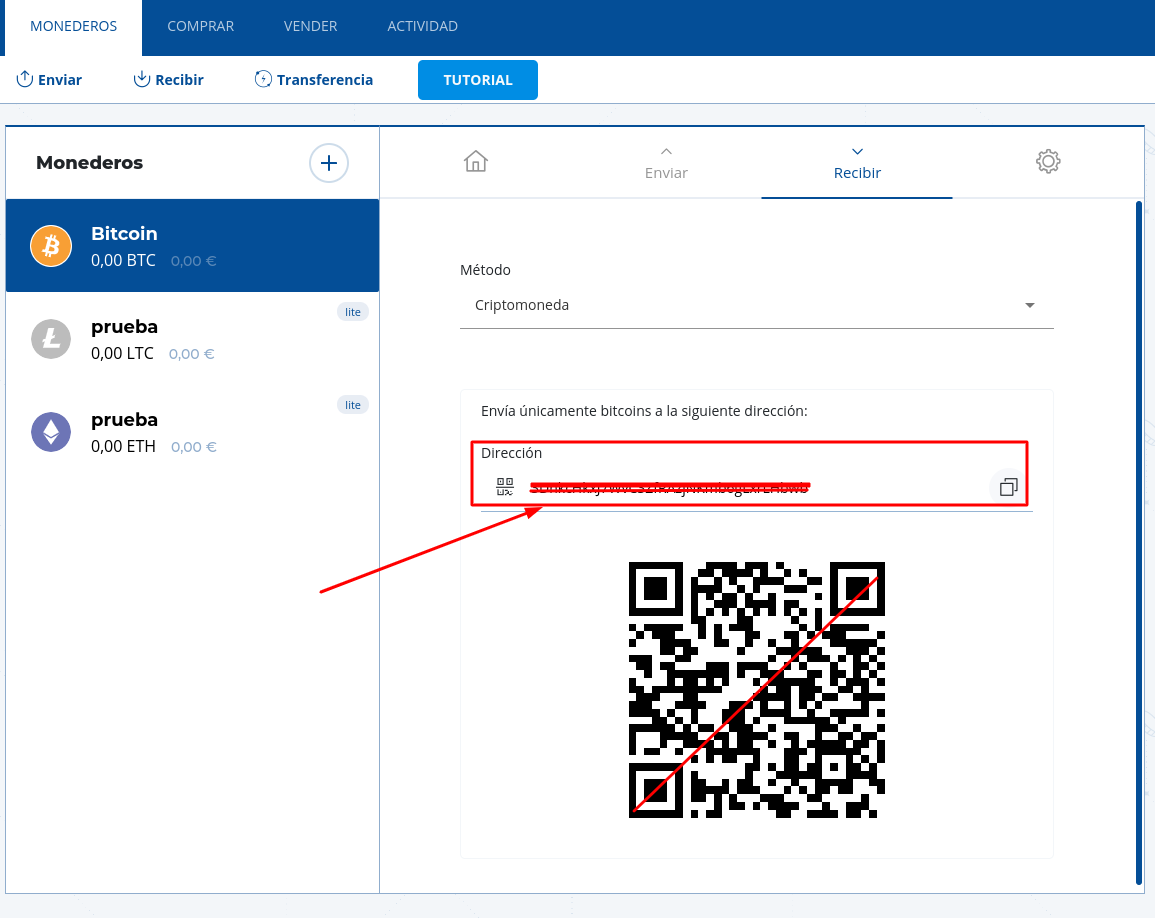Click the 0,00 LTC balance text
Image resolution: width=1155 pixels, height=918 pixels.
pos(122,354)
